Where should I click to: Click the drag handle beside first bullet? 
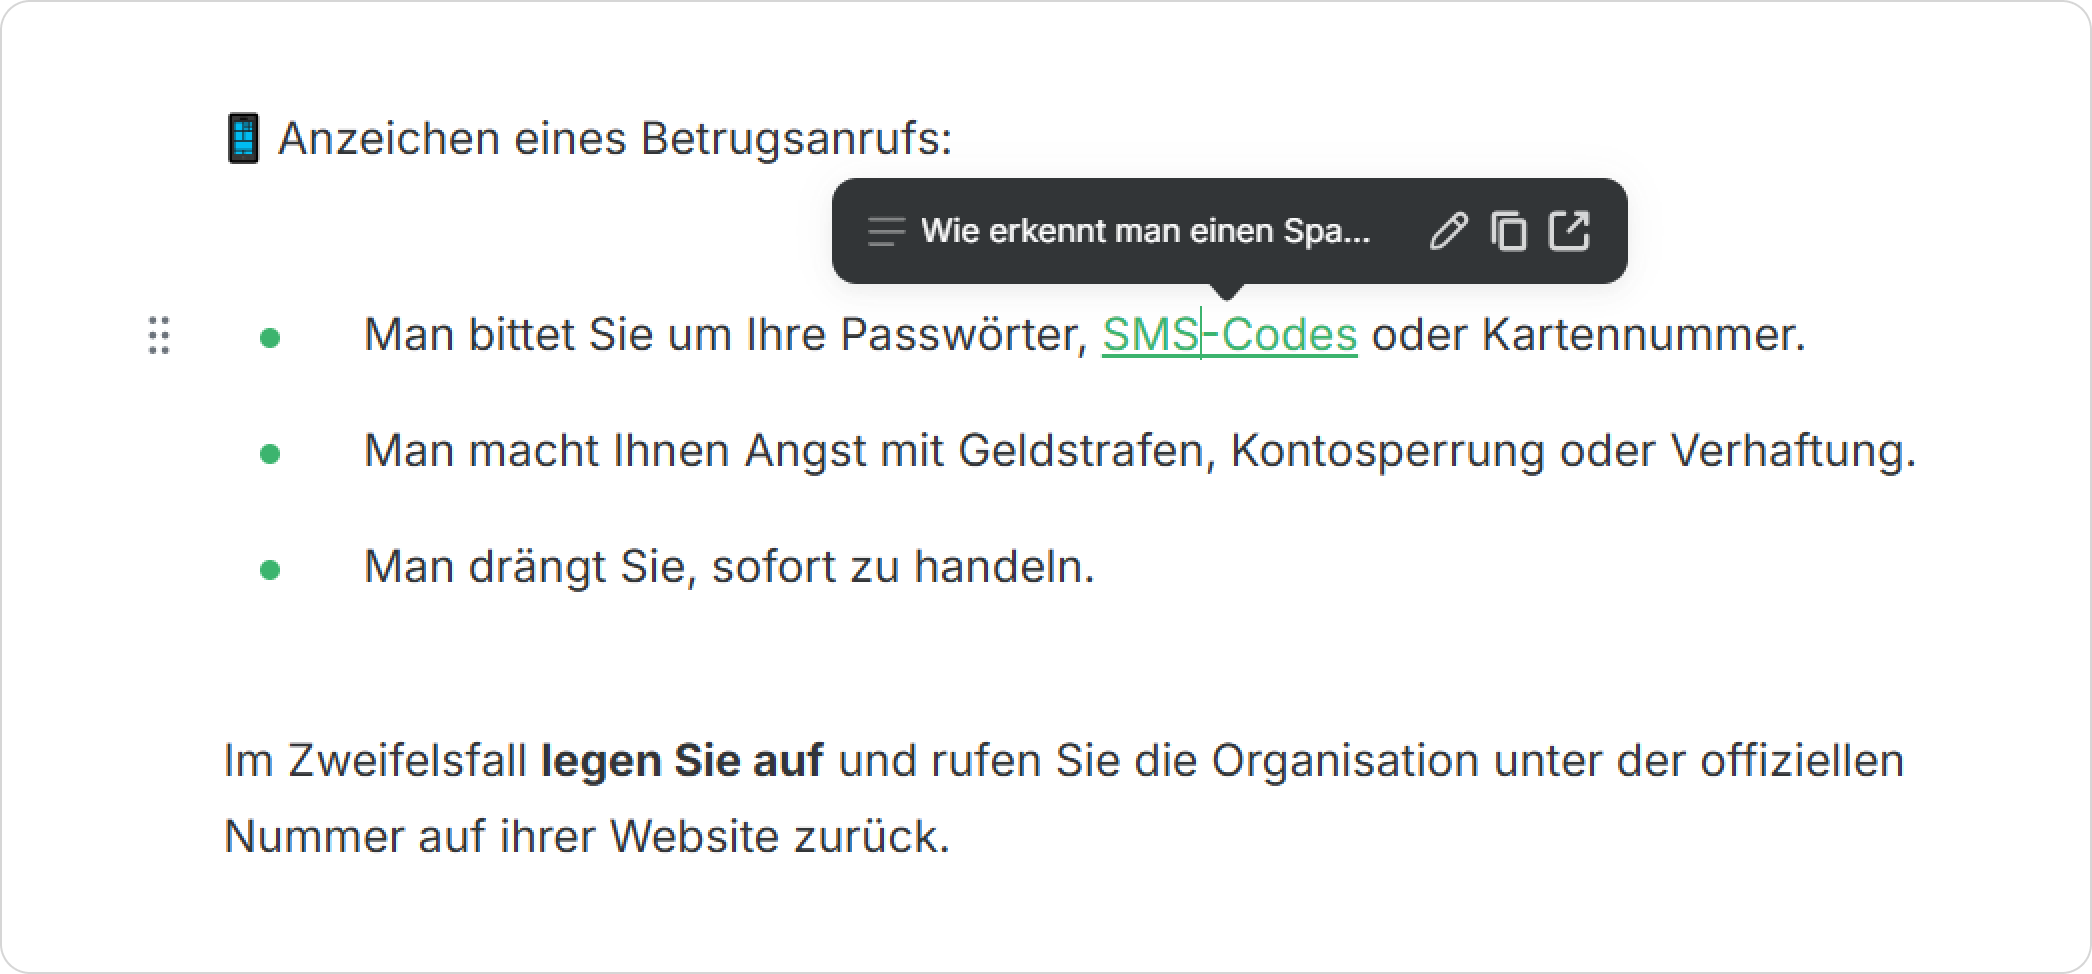[x=159, y=335]
